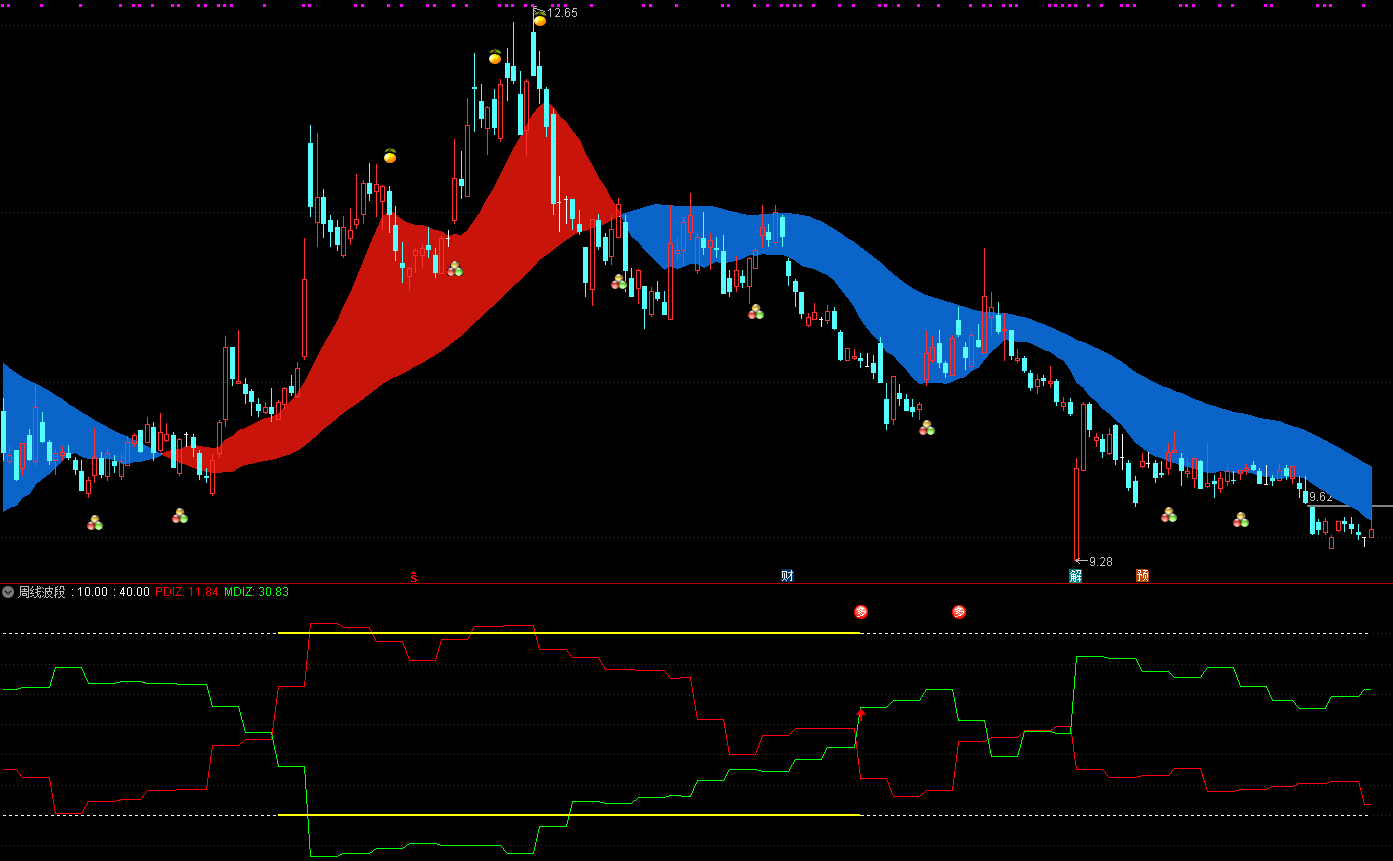The width and height of the screenshot is (1393, 861).
Task: Click the red S marker below the chart
Action: [413, 576]
